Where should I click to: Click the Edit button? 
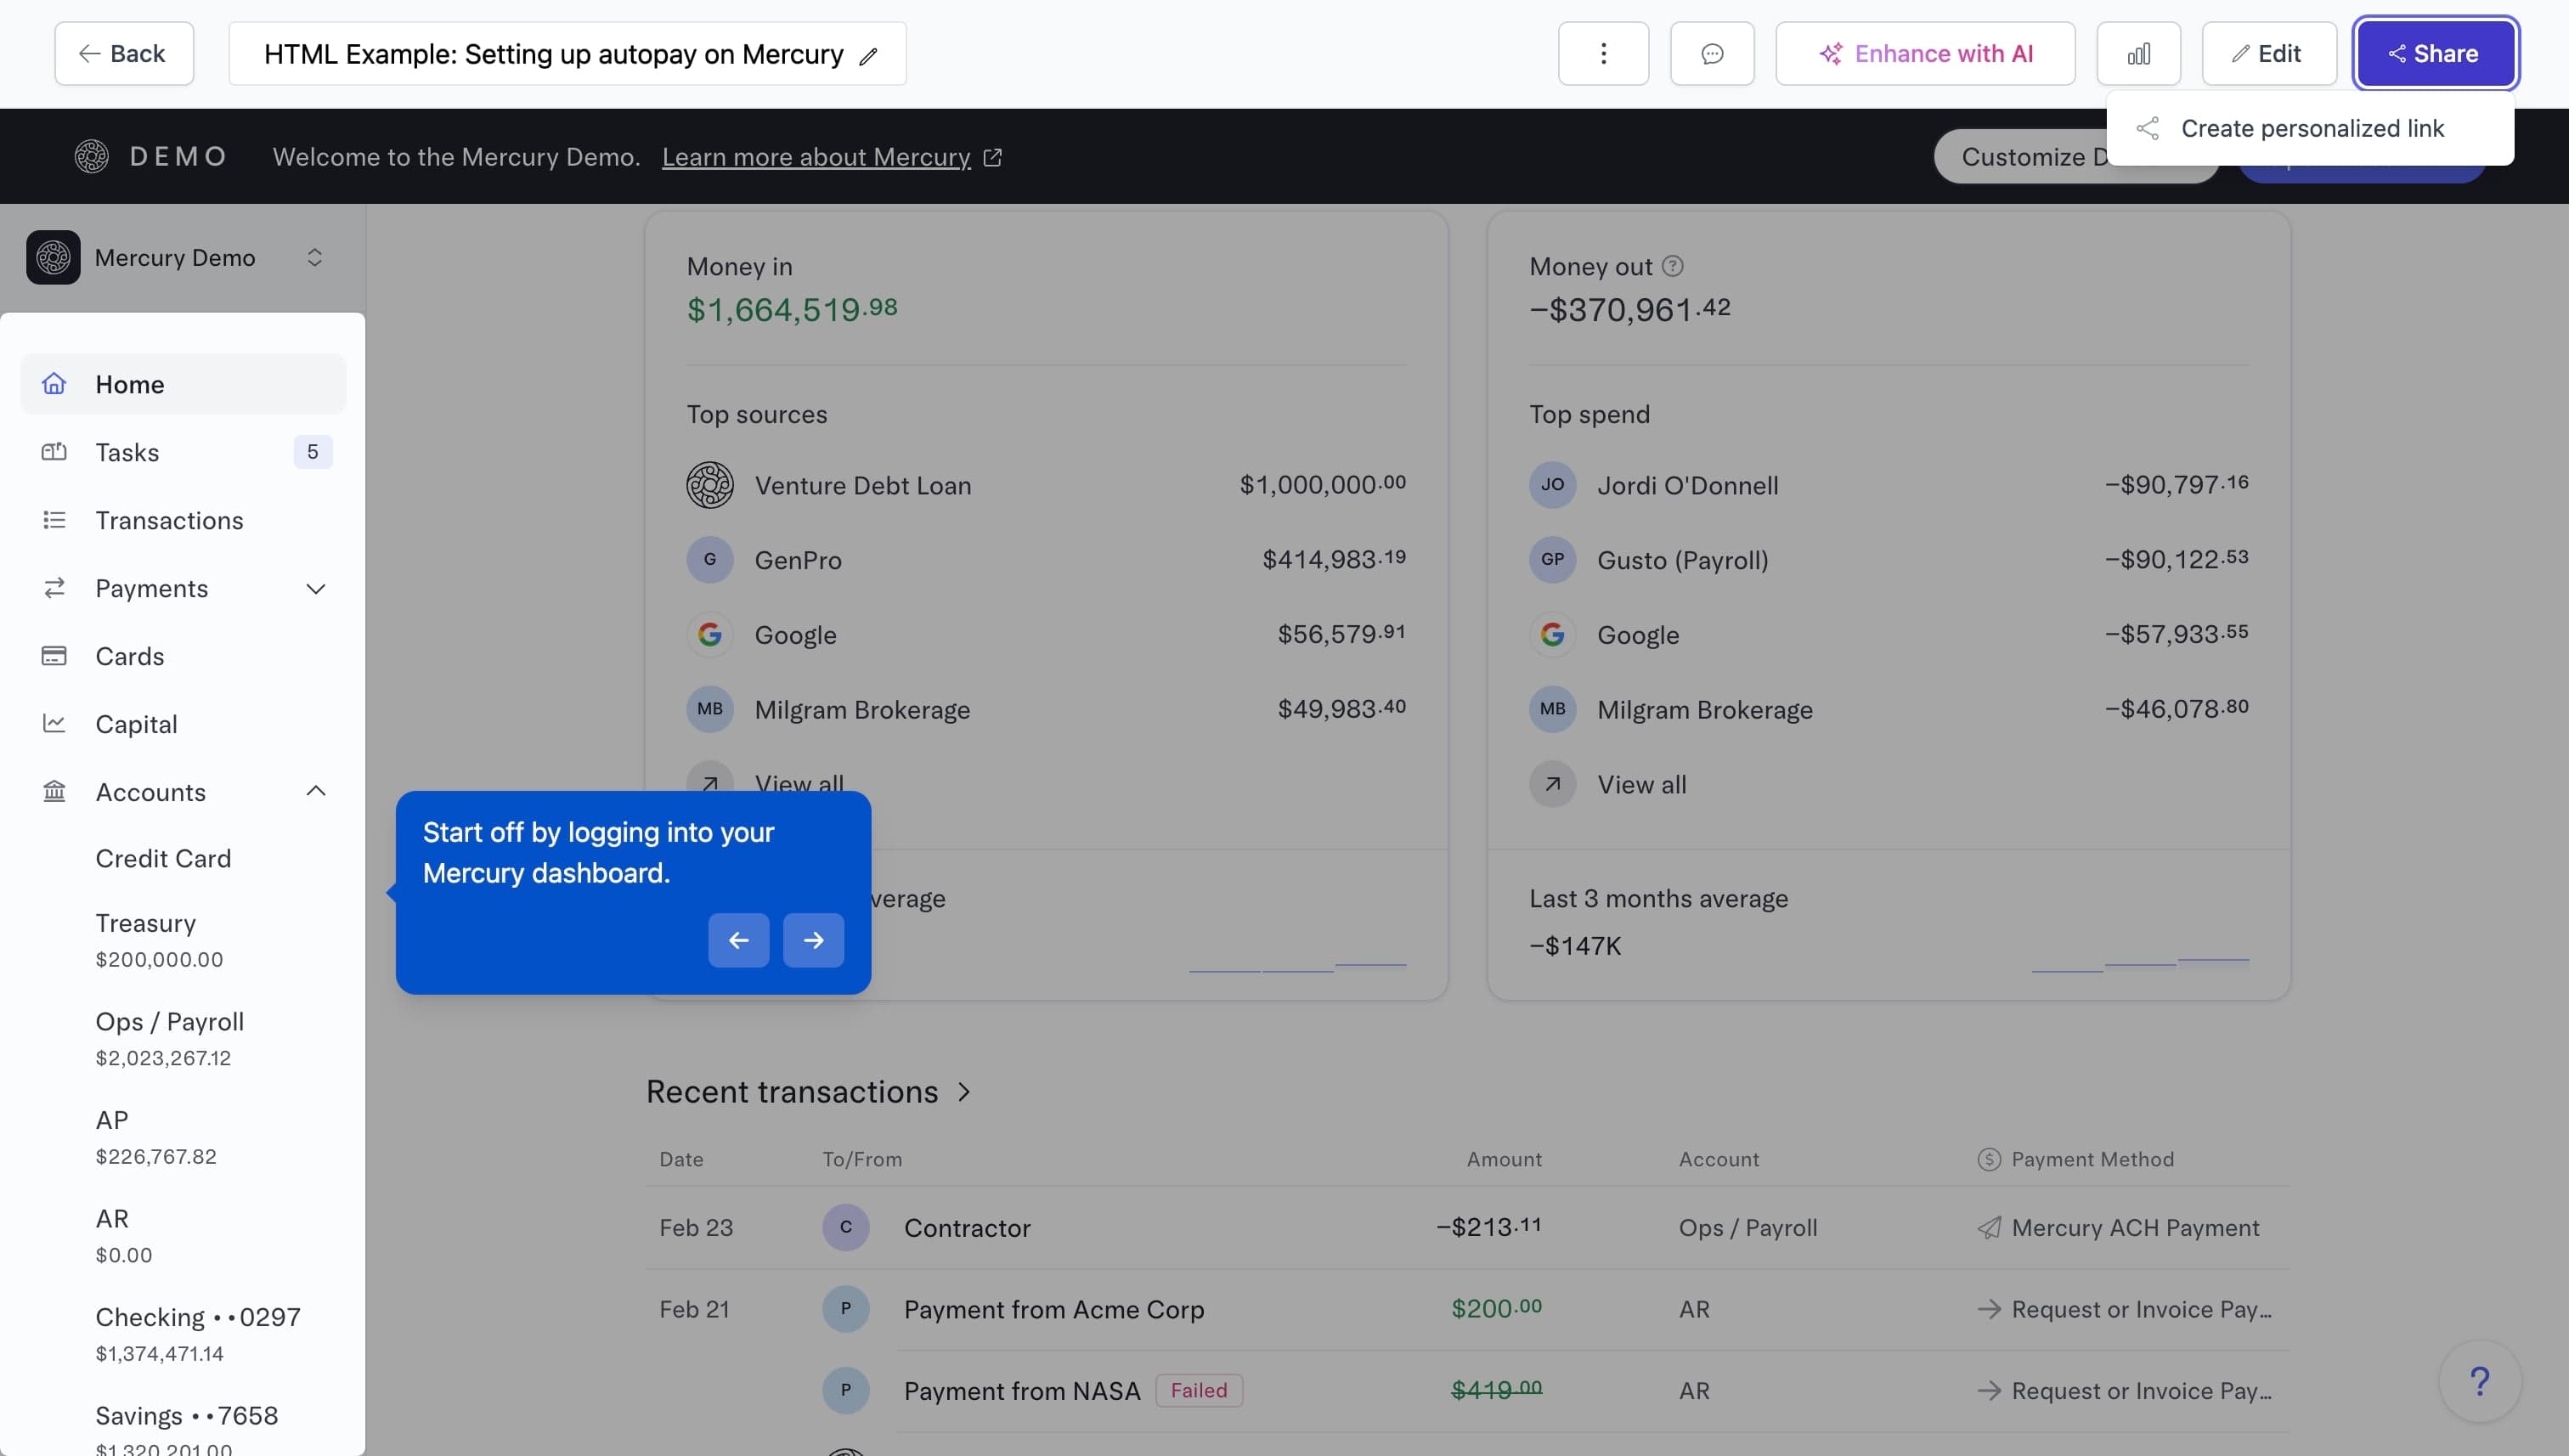click(2268, 54)
